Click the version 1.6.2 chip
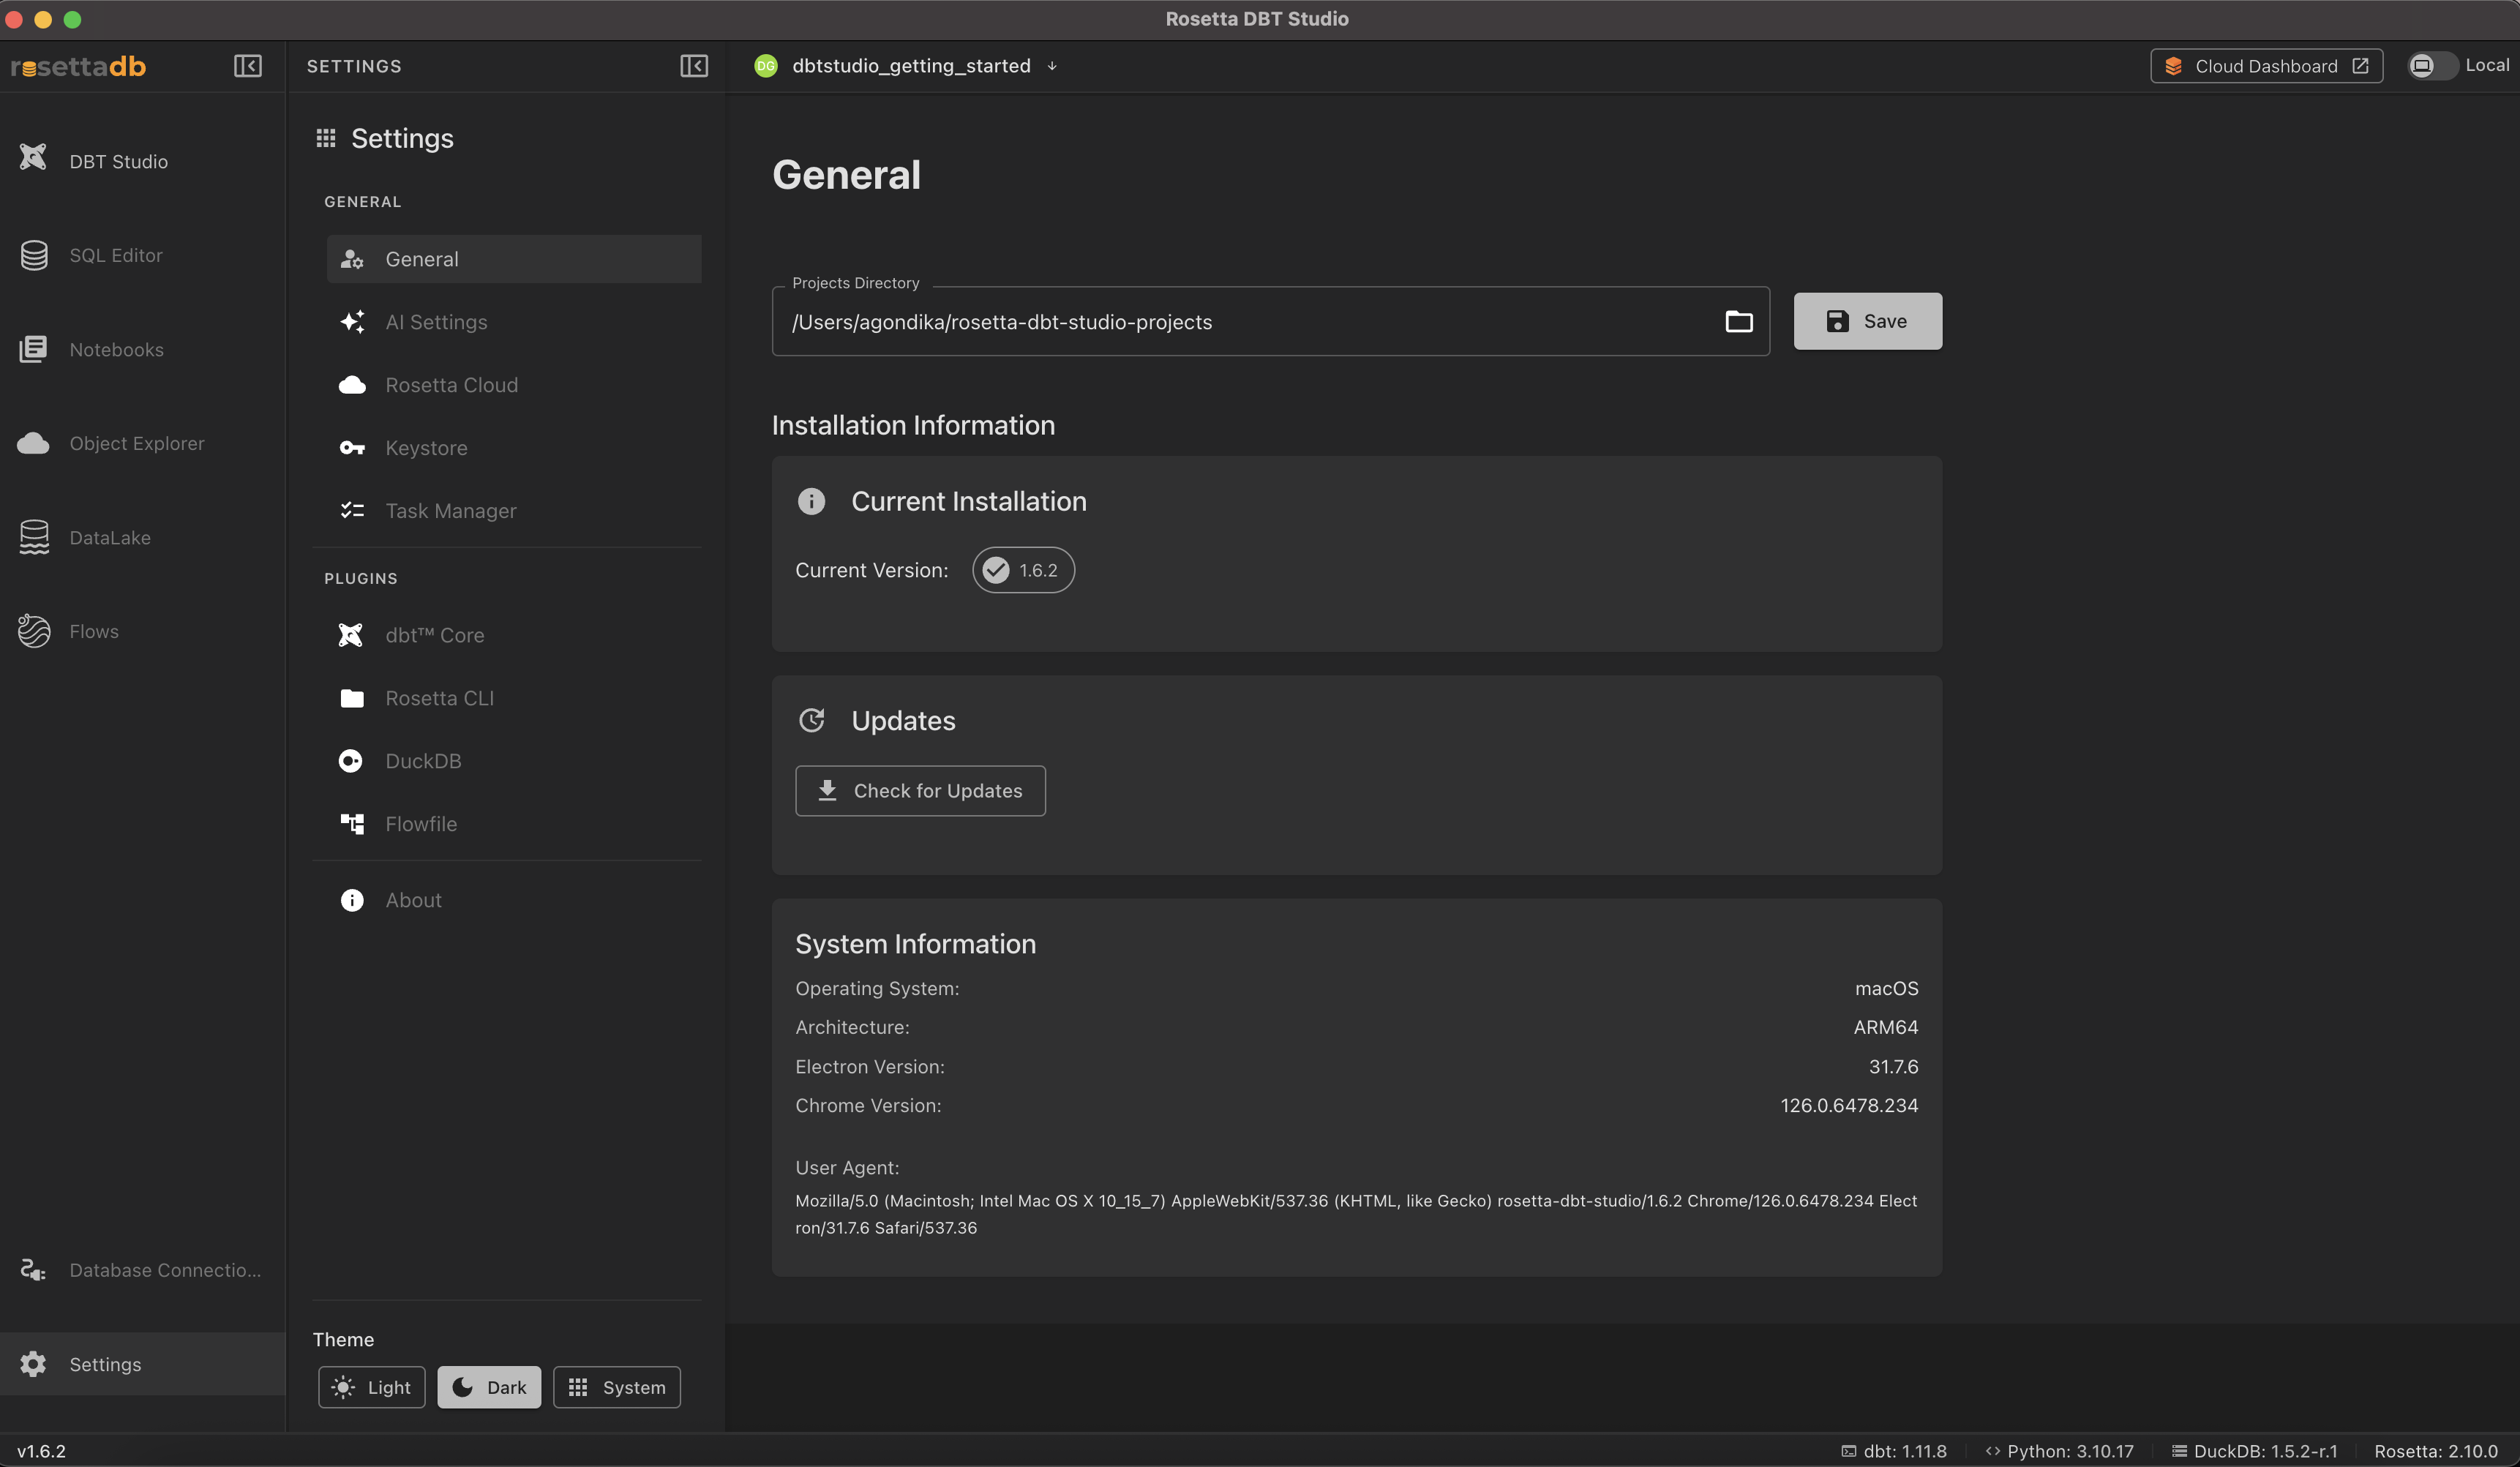2520x1467 pixels. coord(1023,570)
